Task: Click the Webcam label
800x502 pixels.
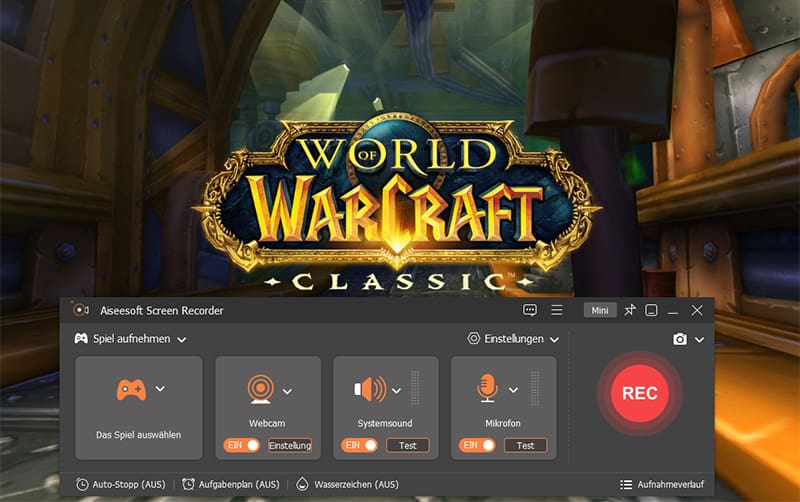Action: click(x=267, y=423)
